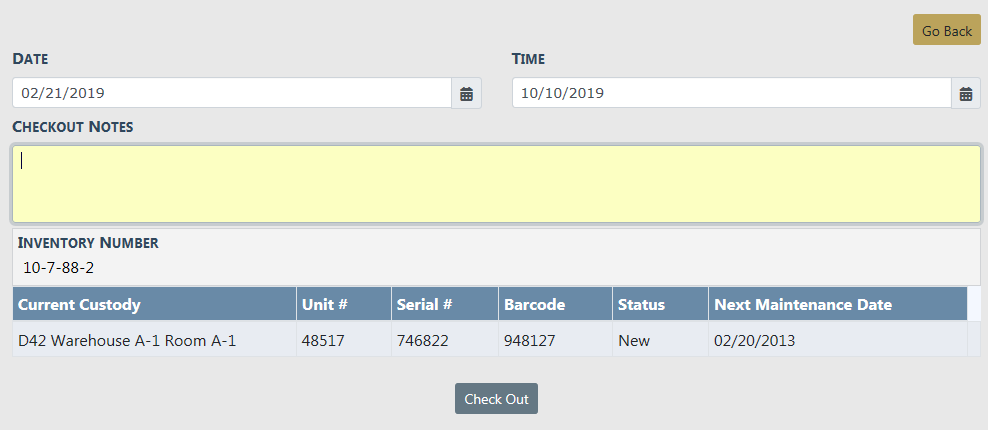Click the serial number 746822 cell

pyautogui.click(x=423, y=340)
